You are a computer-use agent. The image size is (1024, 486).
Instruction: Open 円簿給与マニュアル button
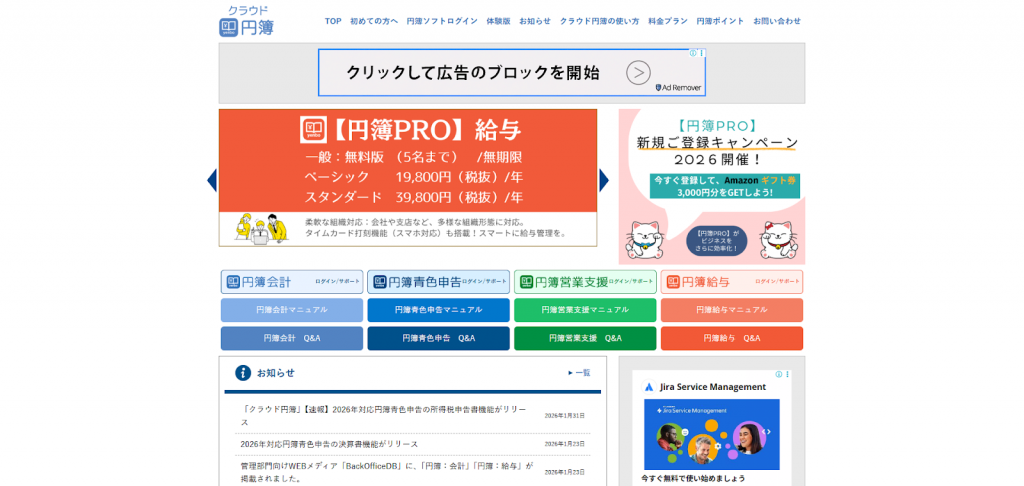coord(731,310)
